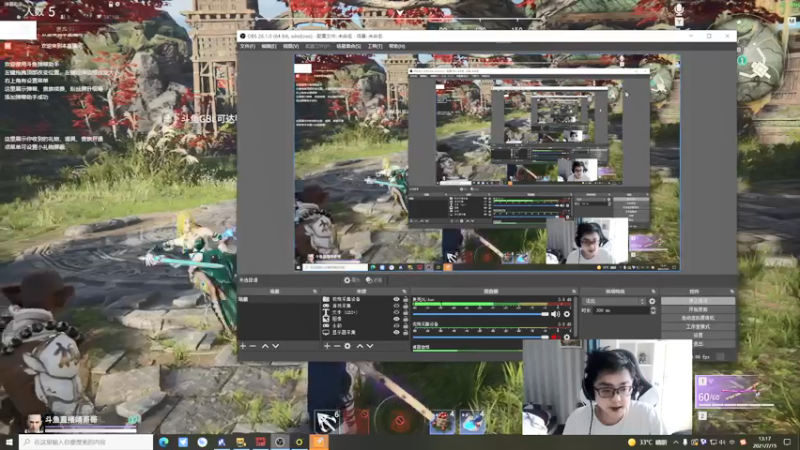Move the scene down in the Scenes panel
This screenshot has height=450, width=800.
click(x=276, y=346)
